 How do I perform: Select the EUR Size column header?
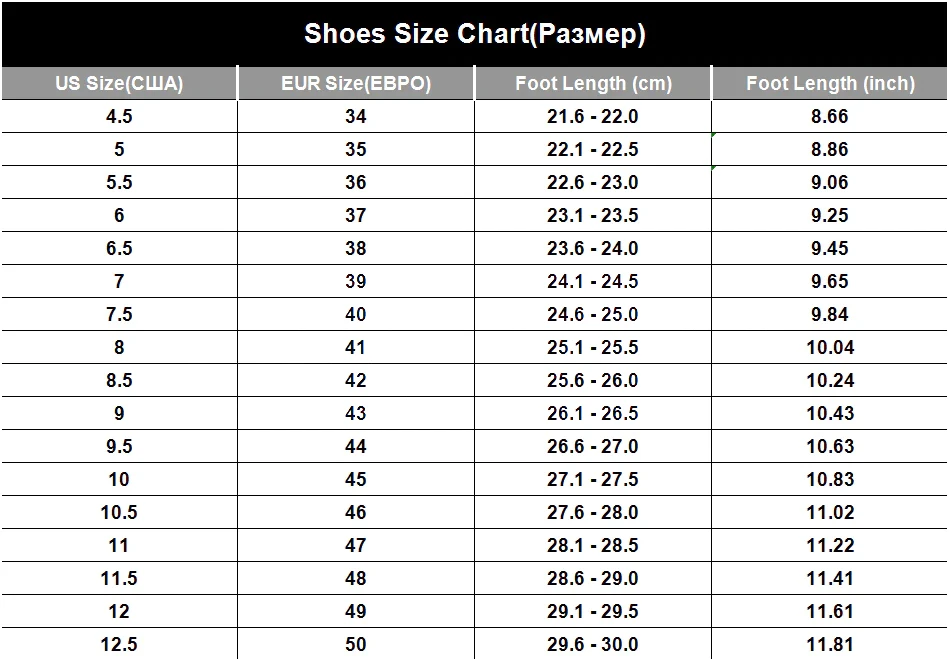pyautogui.click(x=356, y=83)
